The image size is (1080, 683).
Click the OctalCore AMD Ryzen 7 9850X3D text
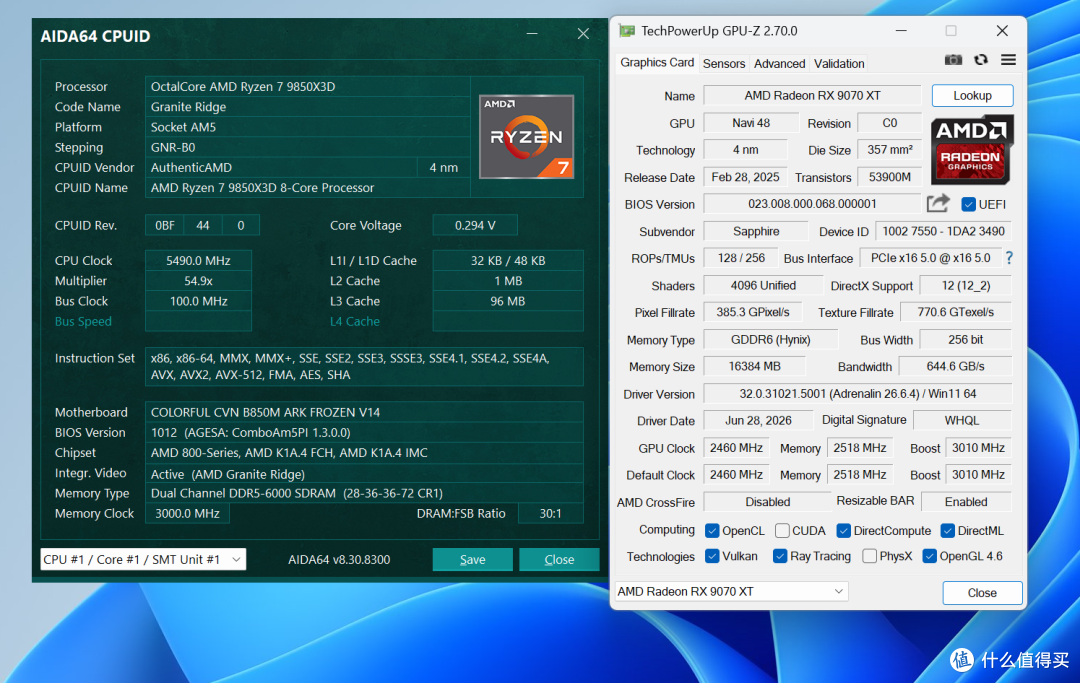(243, 87)
